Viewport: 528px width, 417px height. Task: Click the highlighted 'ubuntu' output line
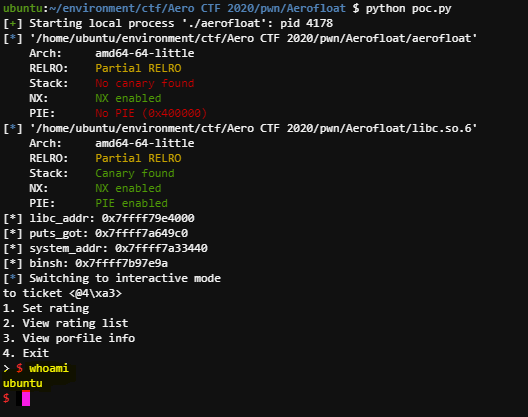pyautogui.click(x=23, y=383)
